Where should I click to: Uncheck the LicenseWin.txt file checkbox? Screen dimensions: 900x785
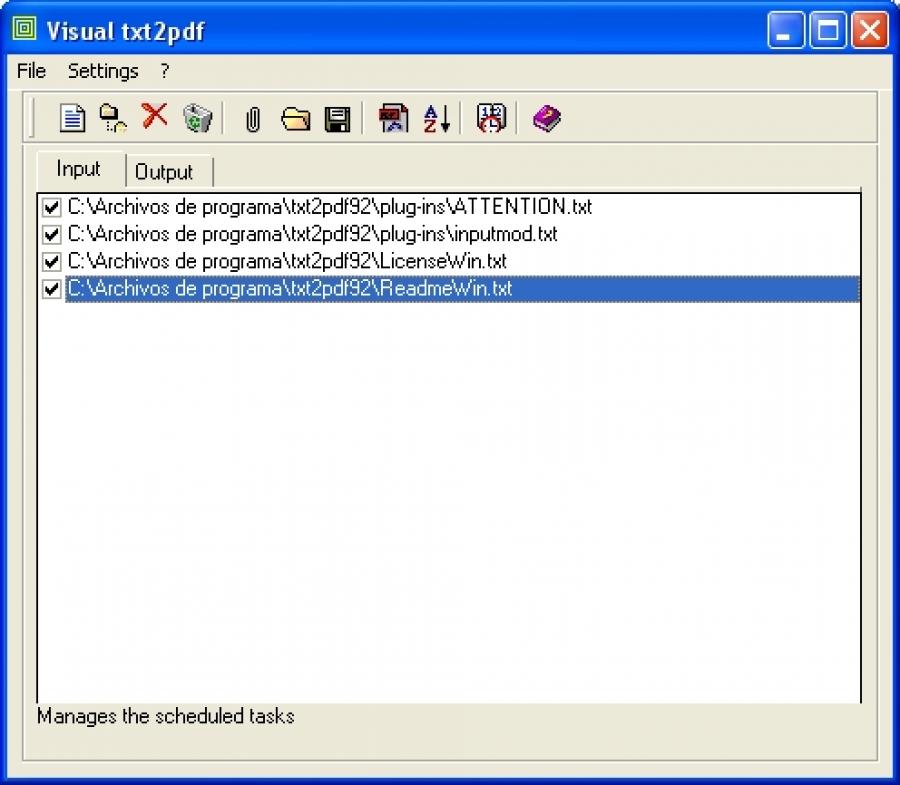(x=51, y=262)
